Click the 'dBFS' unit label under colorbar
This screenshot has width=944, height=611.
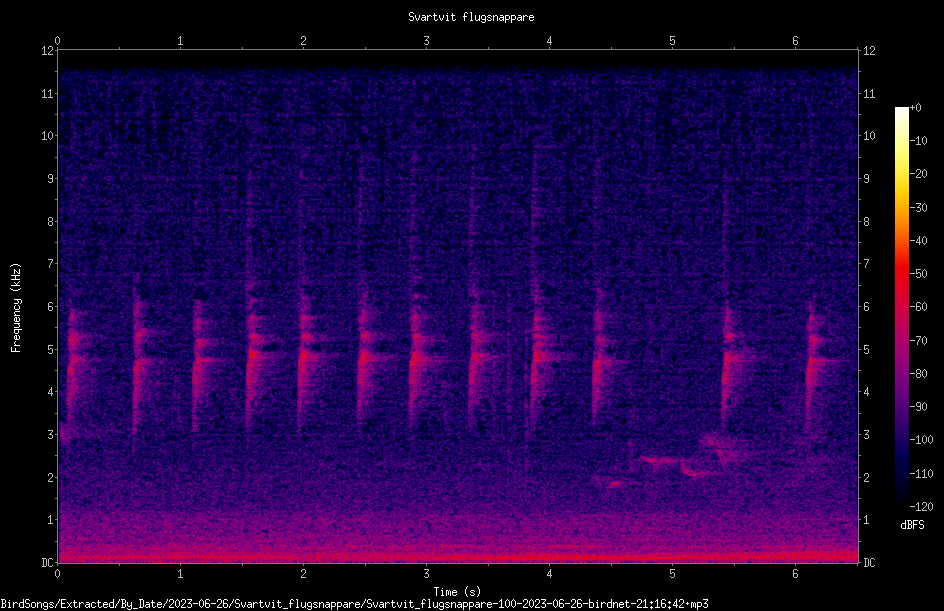[912, 525]
